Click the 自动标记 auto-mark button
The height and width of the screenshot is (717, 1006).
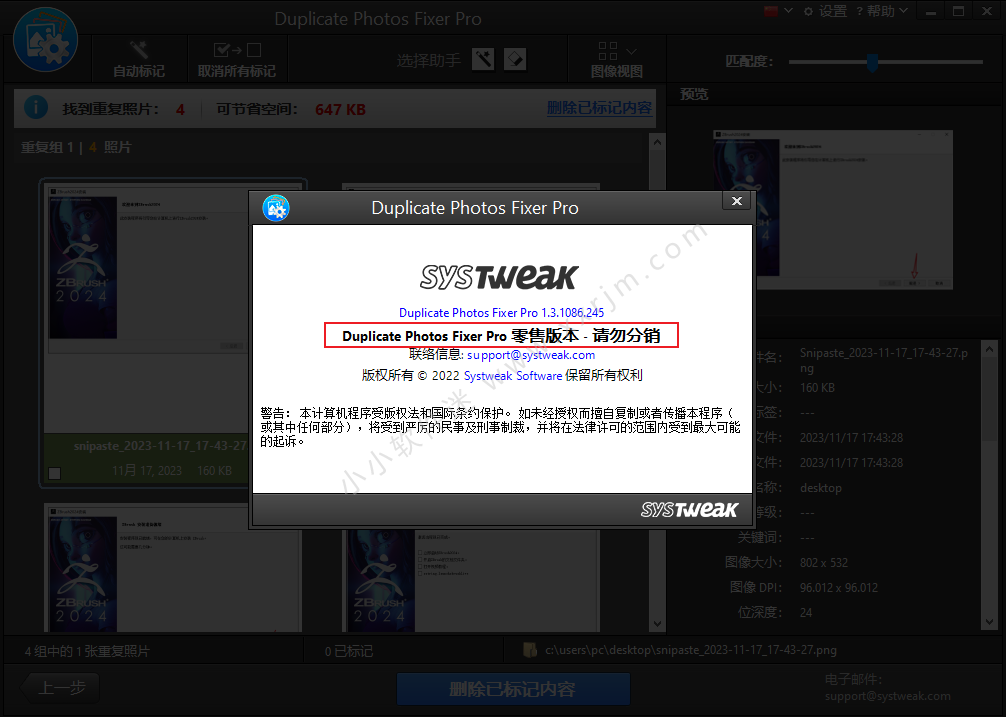(x=139, y=59)
